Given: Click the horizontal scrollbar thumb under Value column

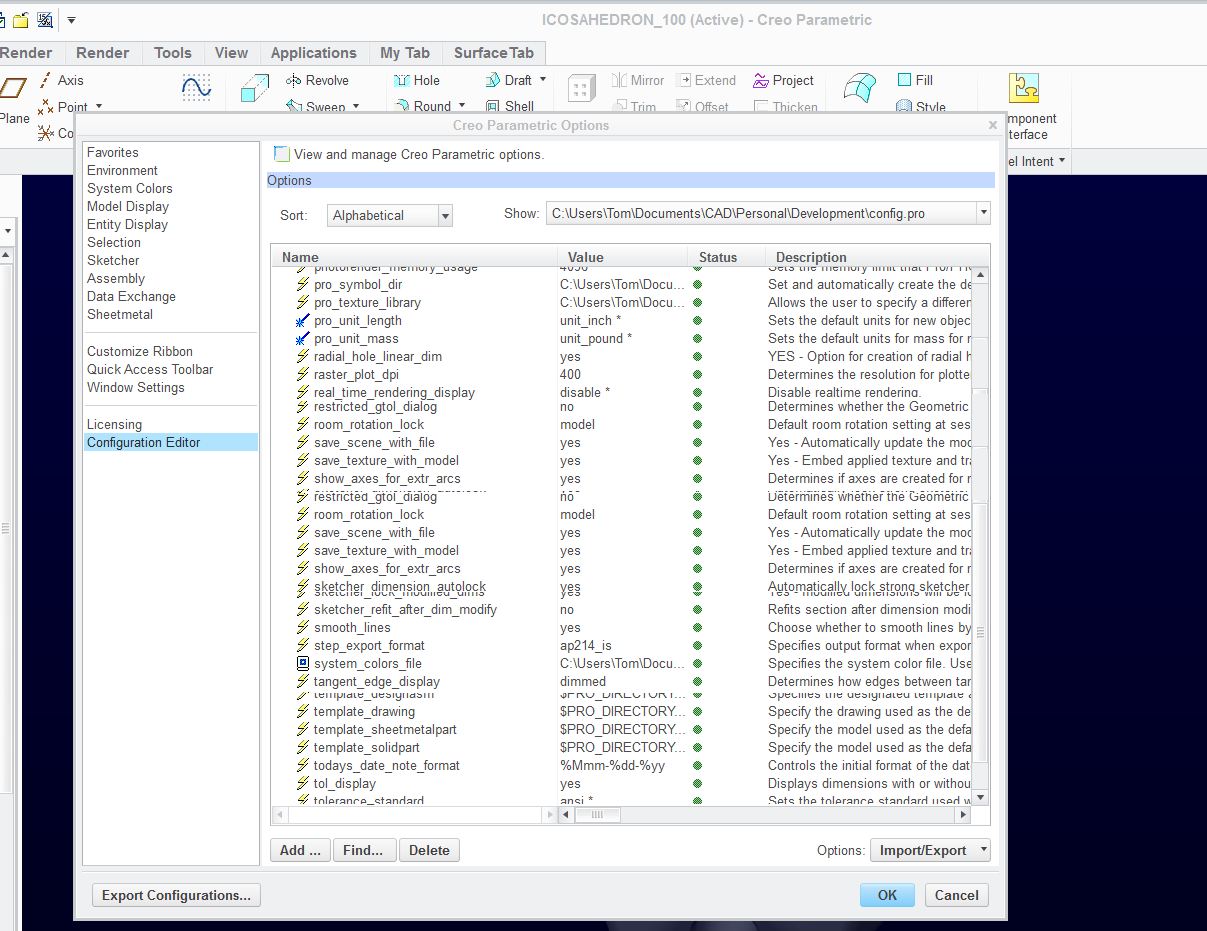Looking at the screenshot, I should (x=597, y=815).
